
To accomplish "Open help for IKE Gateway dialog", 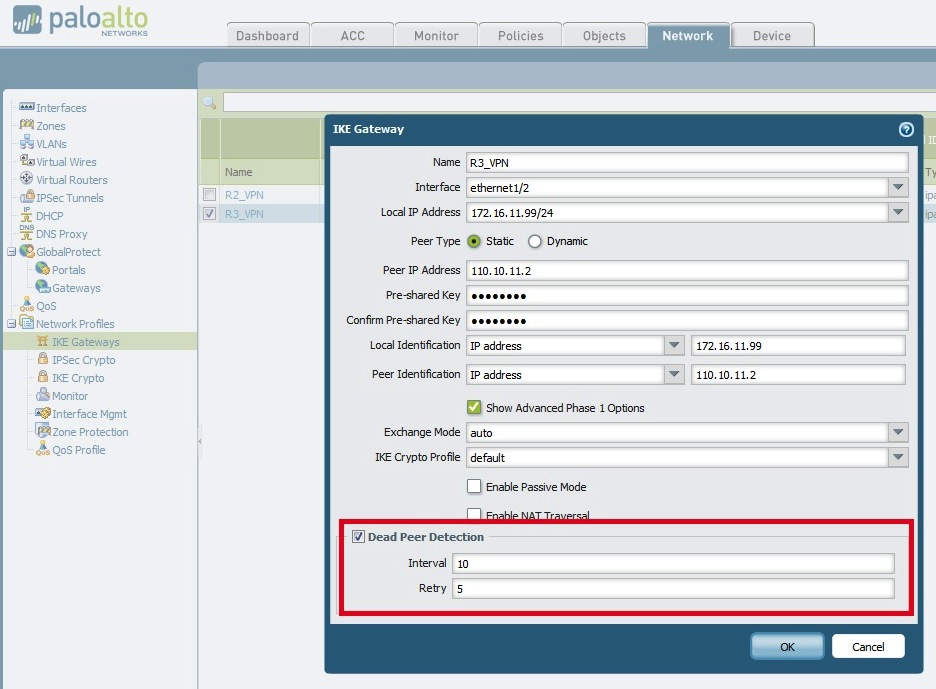I will (x=906, y=130).
